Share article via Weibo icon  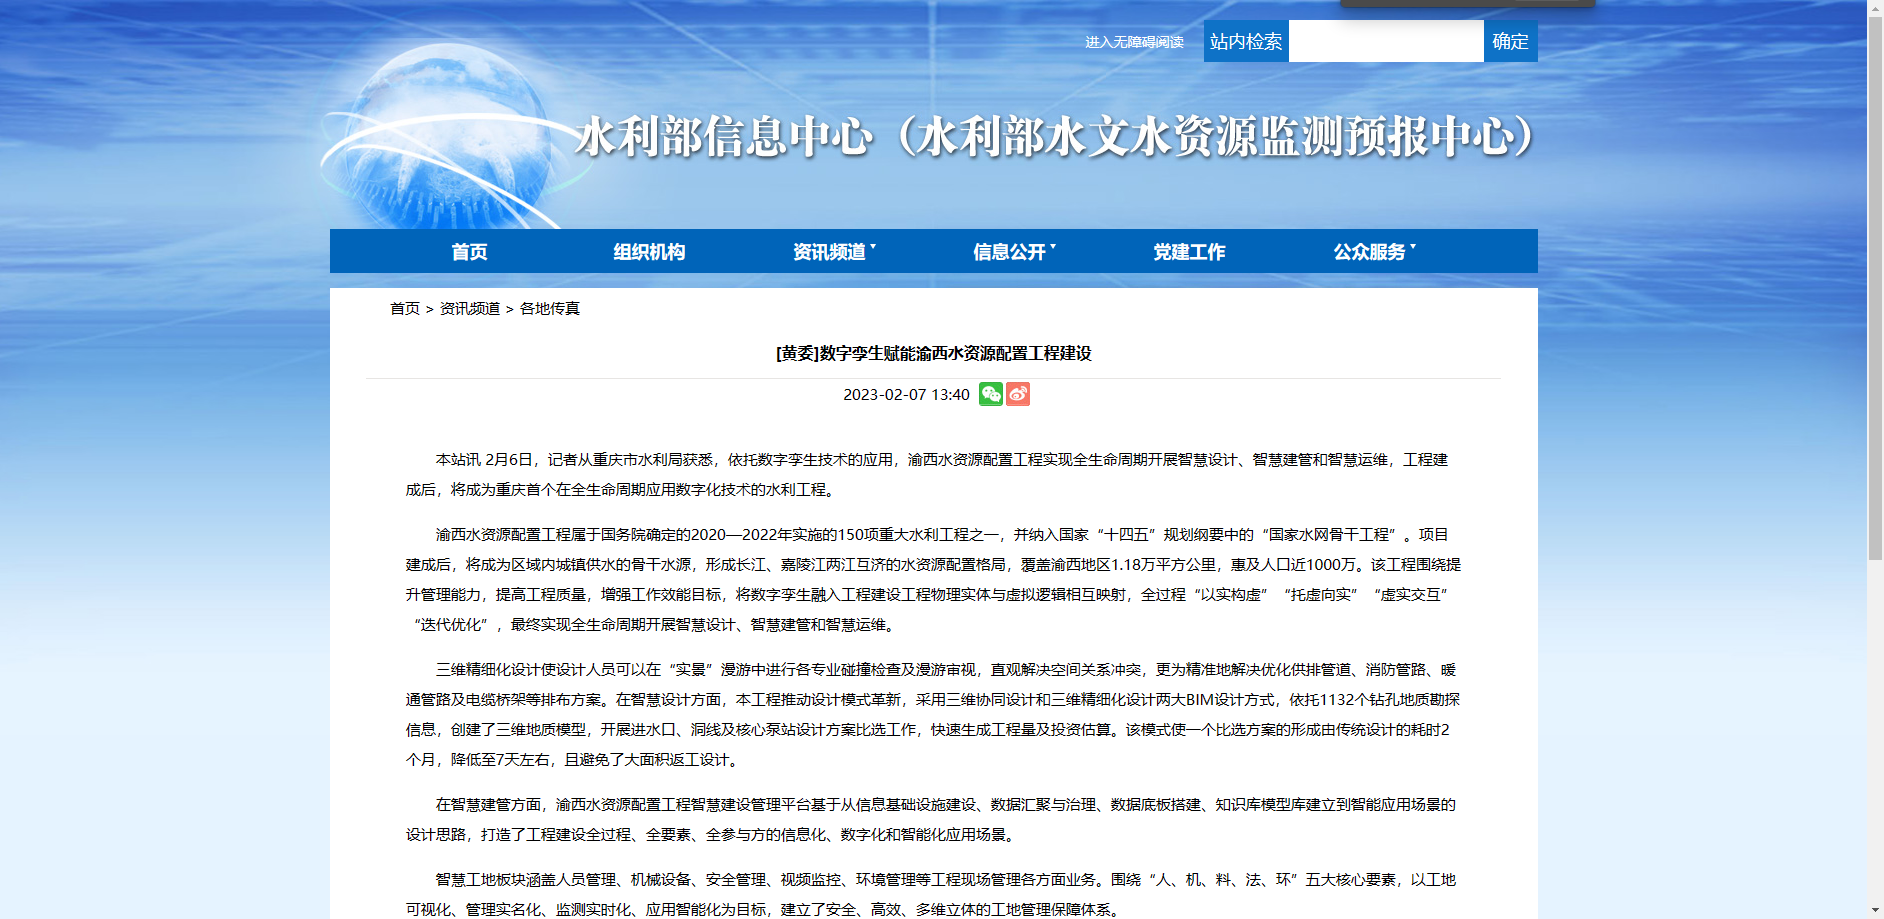[x=1018, y=394]
